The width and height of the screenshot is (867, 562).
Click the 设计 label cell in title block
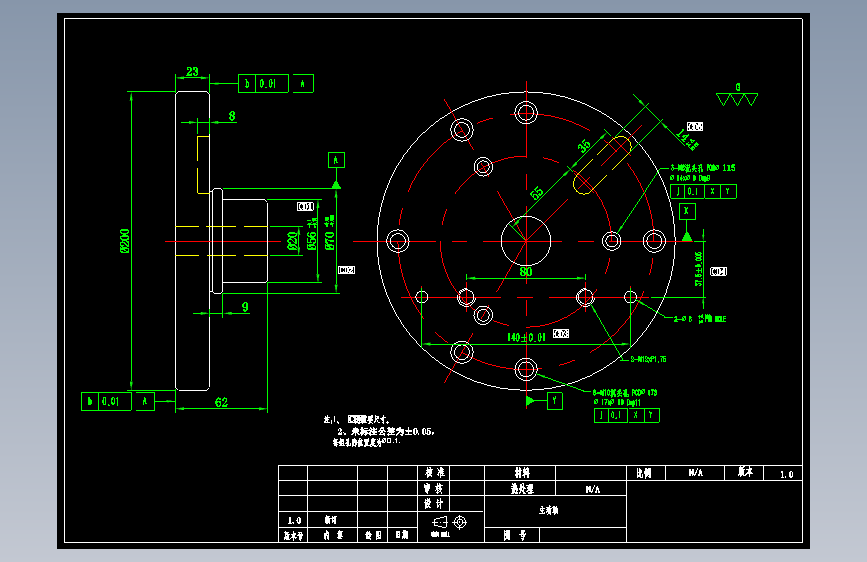point(434,503)
